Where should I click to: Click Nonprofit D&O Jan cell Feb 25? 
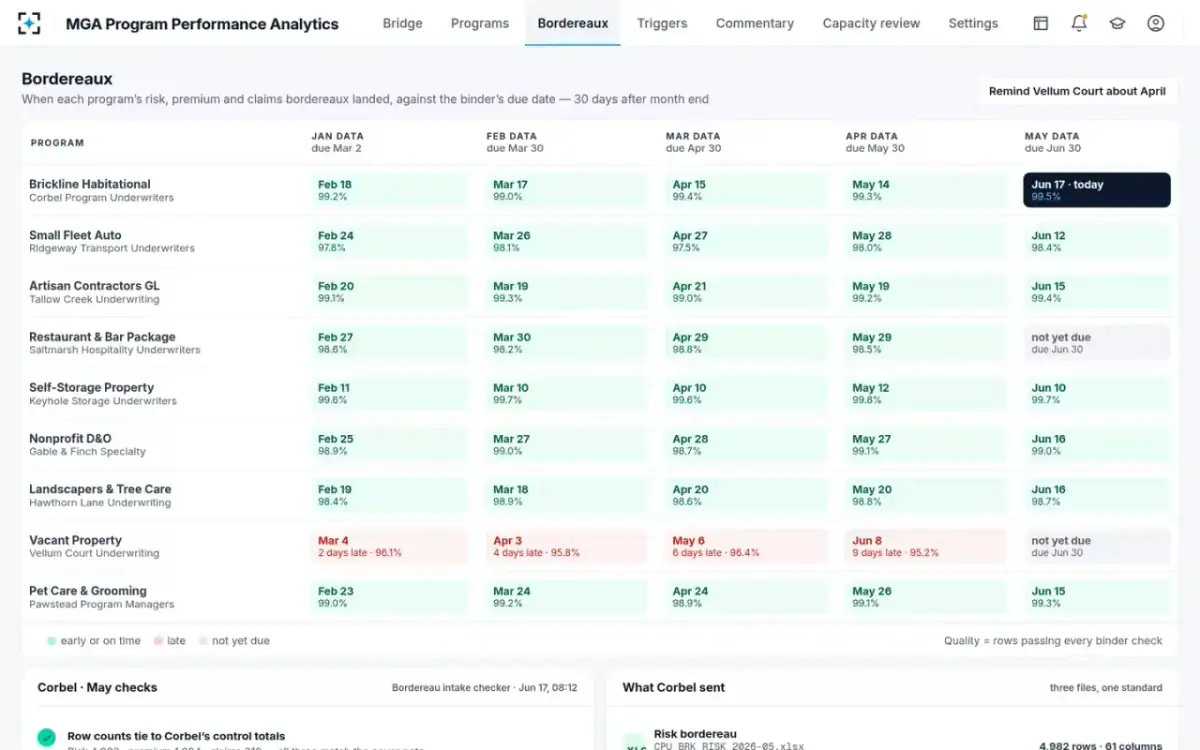tap(388, 444)
